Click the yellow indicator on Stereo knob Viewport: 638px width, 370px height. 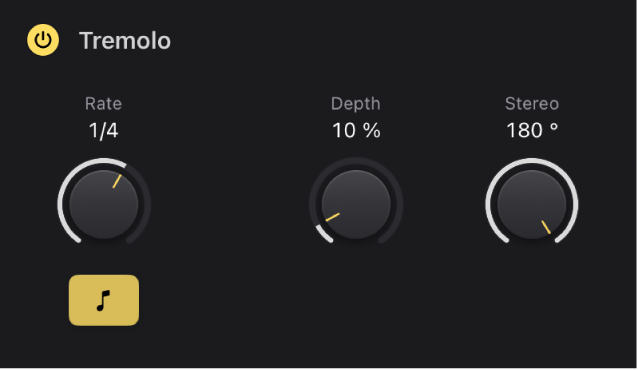(546, 227)
